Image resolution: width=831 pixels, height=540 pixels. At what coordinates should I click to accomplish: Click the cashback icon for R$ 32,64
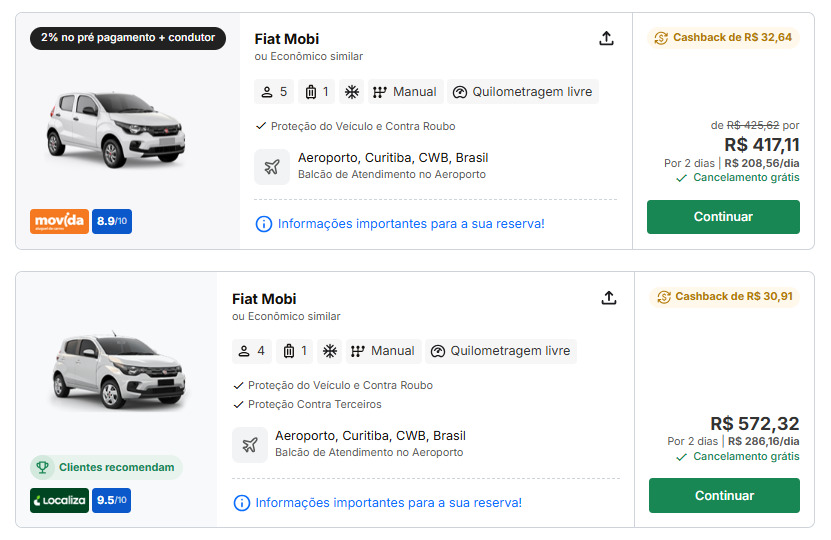click(661, 38)
